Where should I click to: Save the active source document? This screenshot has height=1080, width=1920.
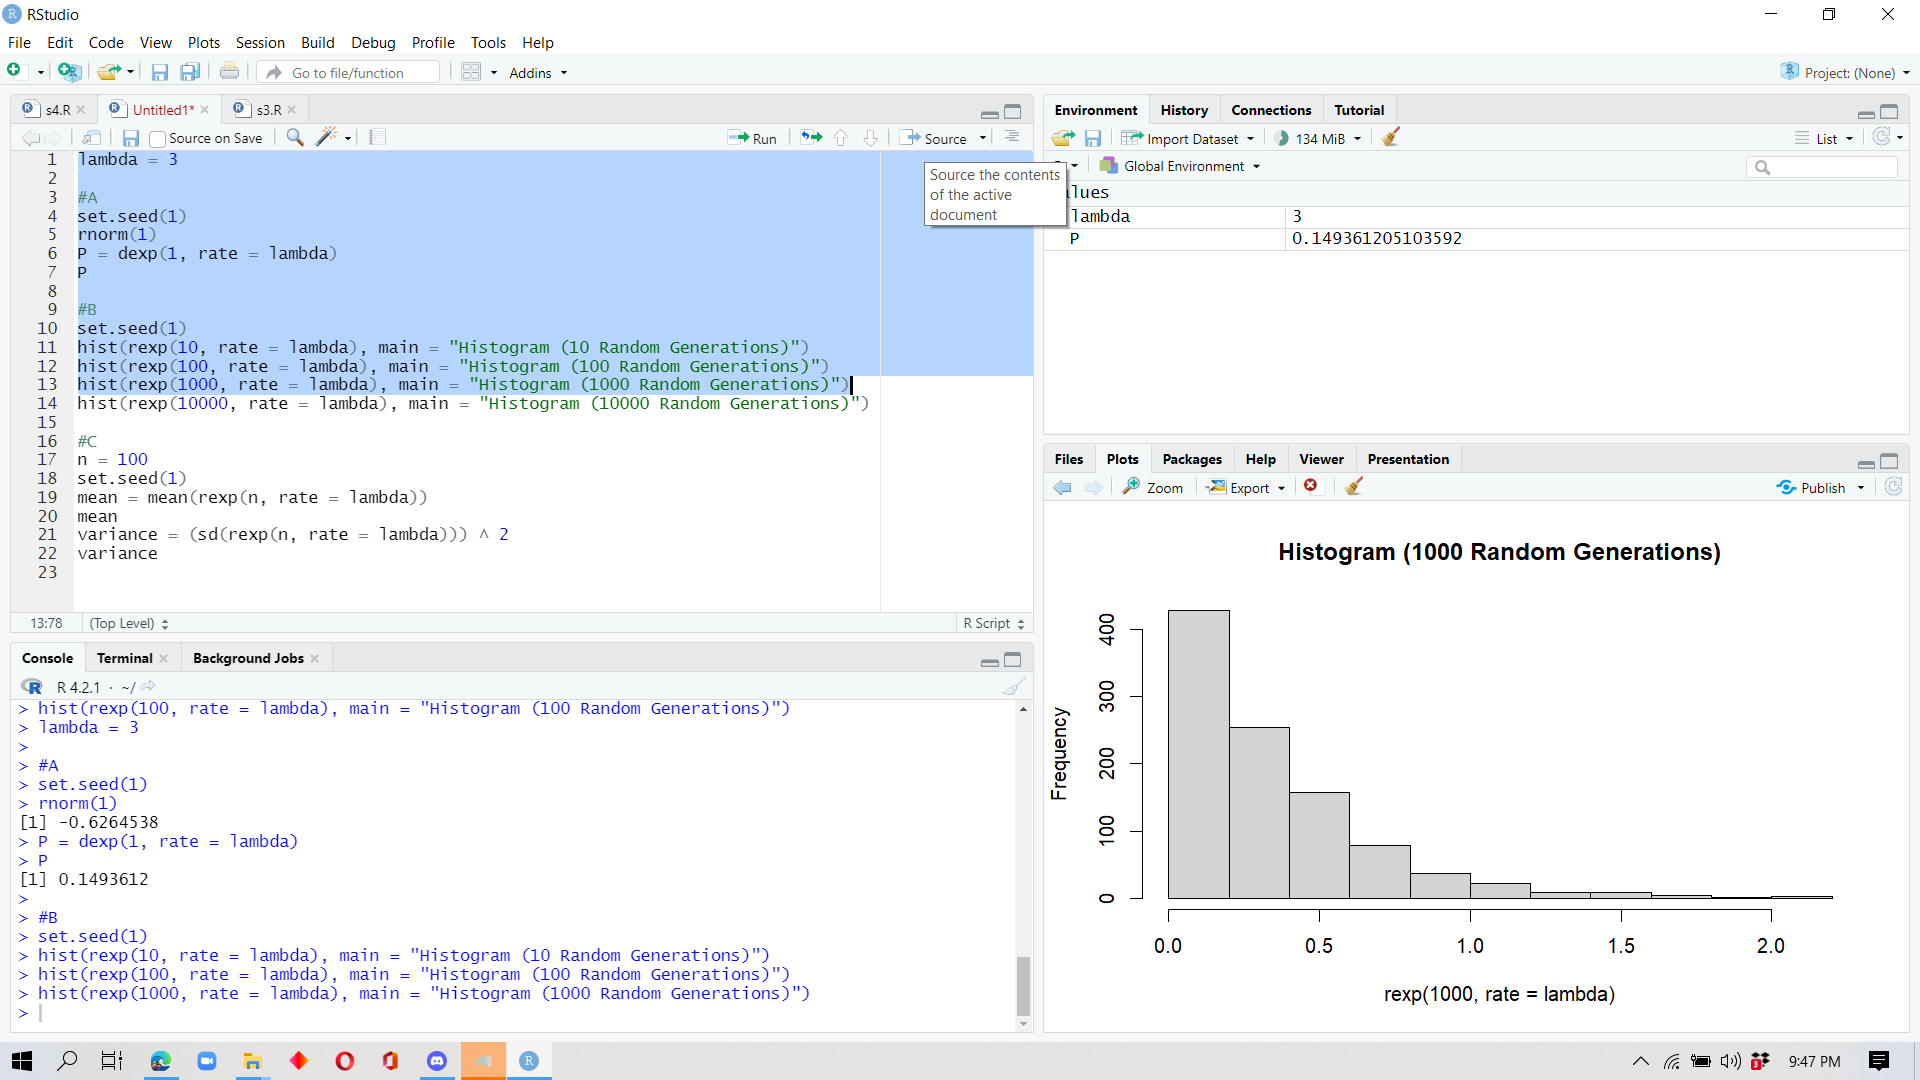[x=130, y=137]
